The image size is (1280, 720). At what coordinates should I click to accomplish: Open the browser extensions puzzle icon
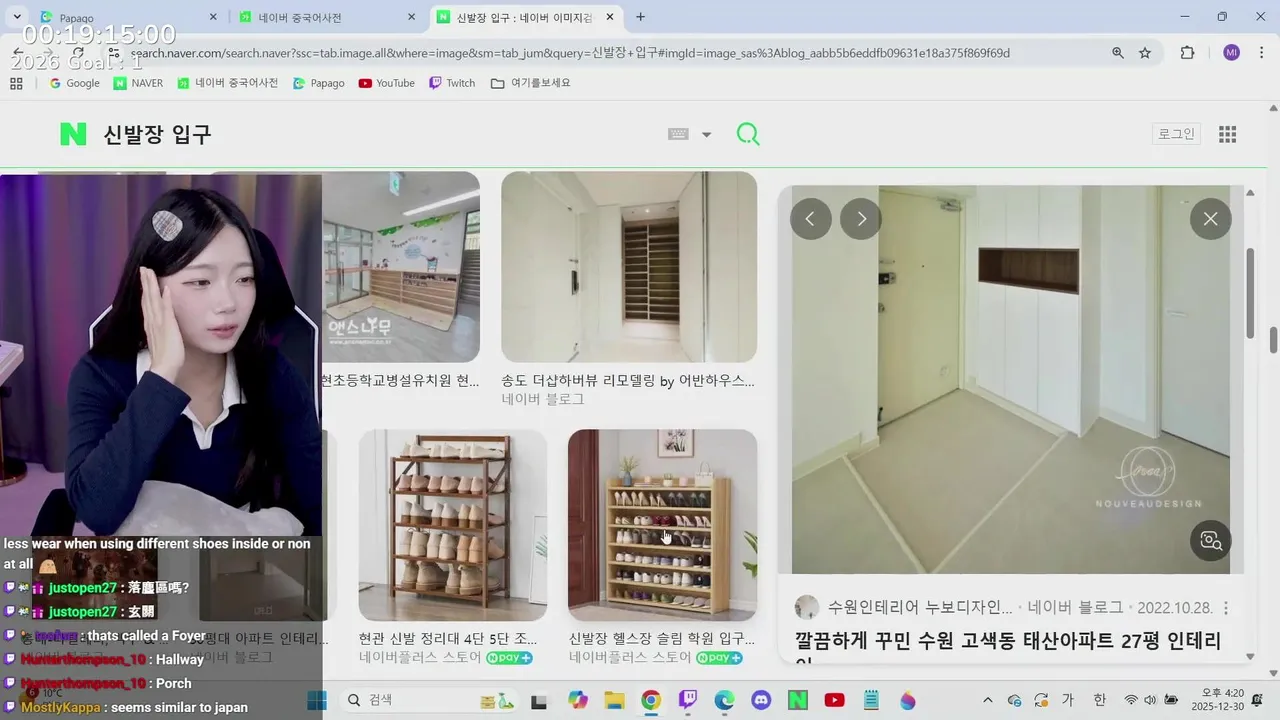1187,53
